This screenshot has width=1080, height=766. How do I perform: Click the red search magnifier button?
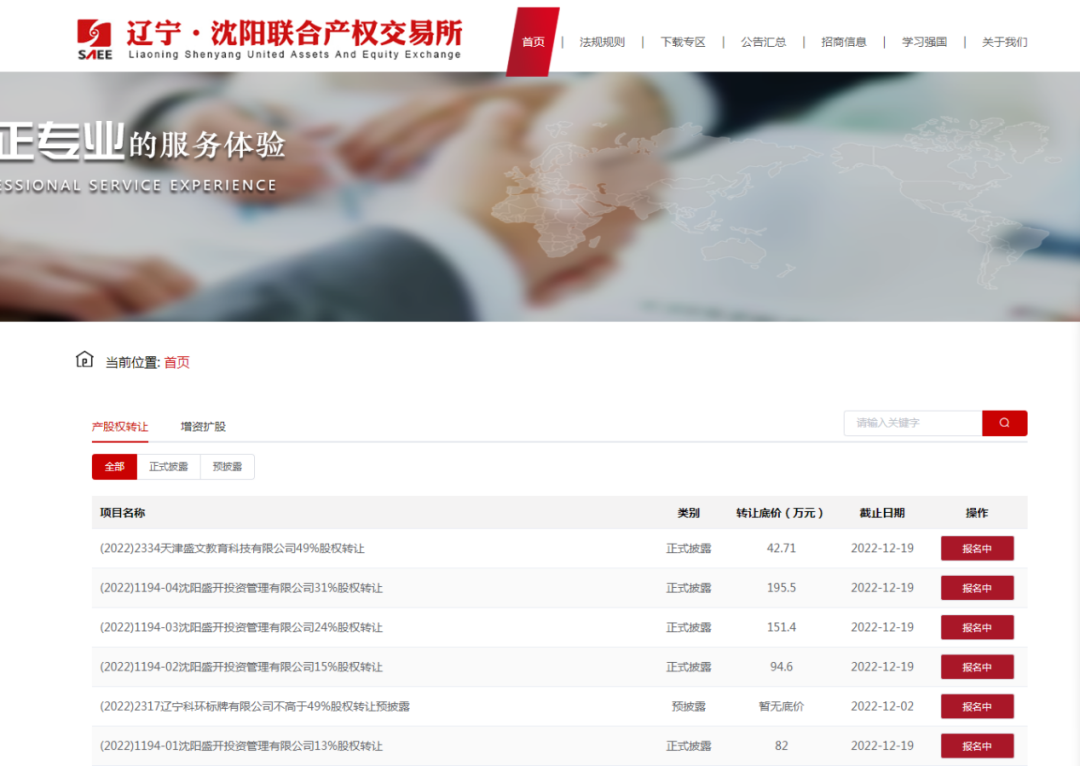coord(1004,423)
